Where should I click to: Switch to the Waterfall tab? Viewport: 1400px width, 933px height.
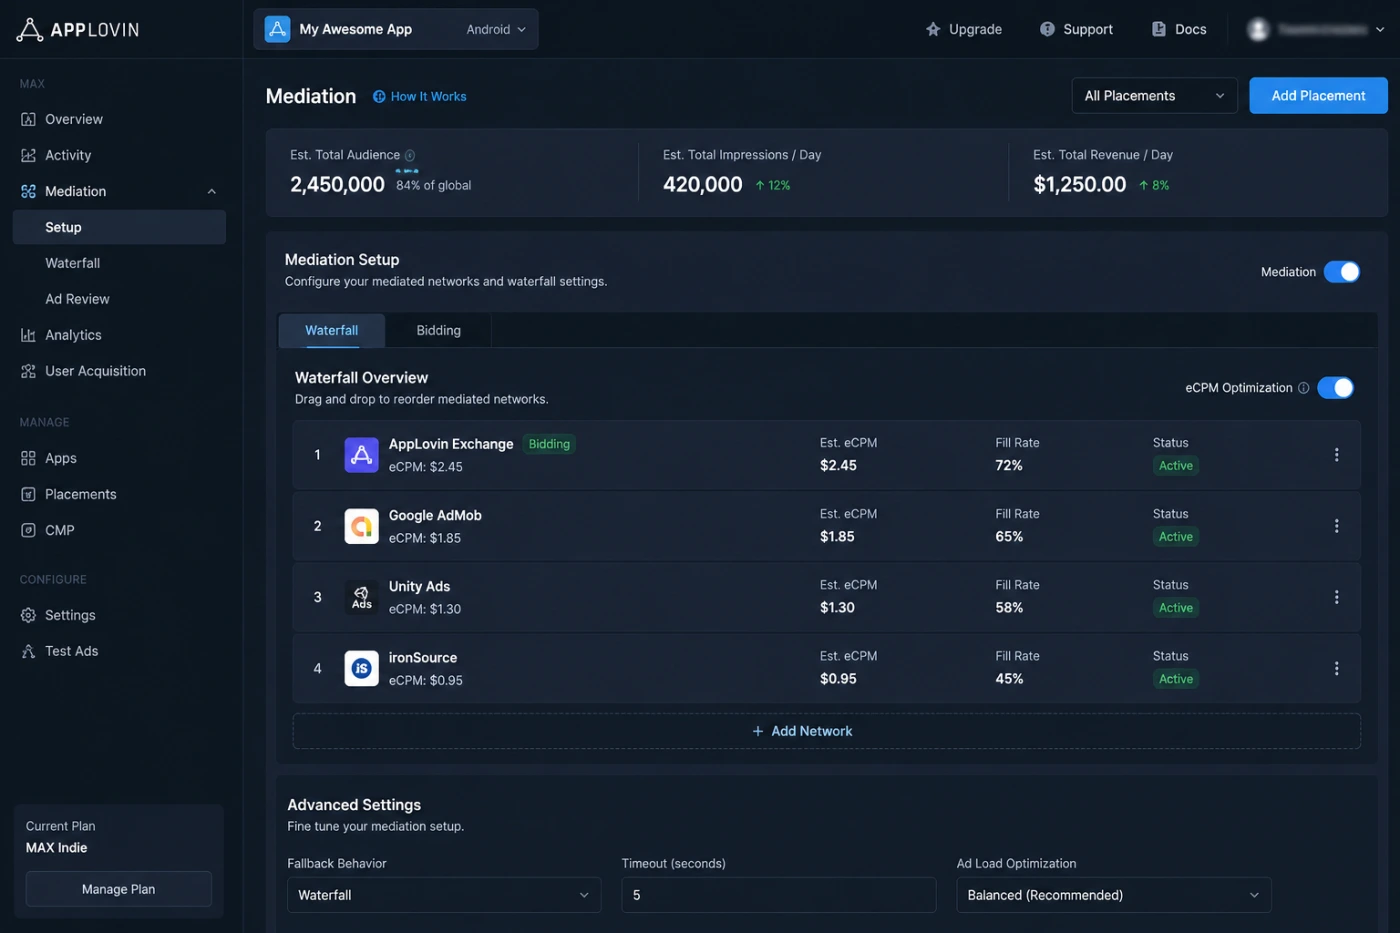click(x=331, y=331)
